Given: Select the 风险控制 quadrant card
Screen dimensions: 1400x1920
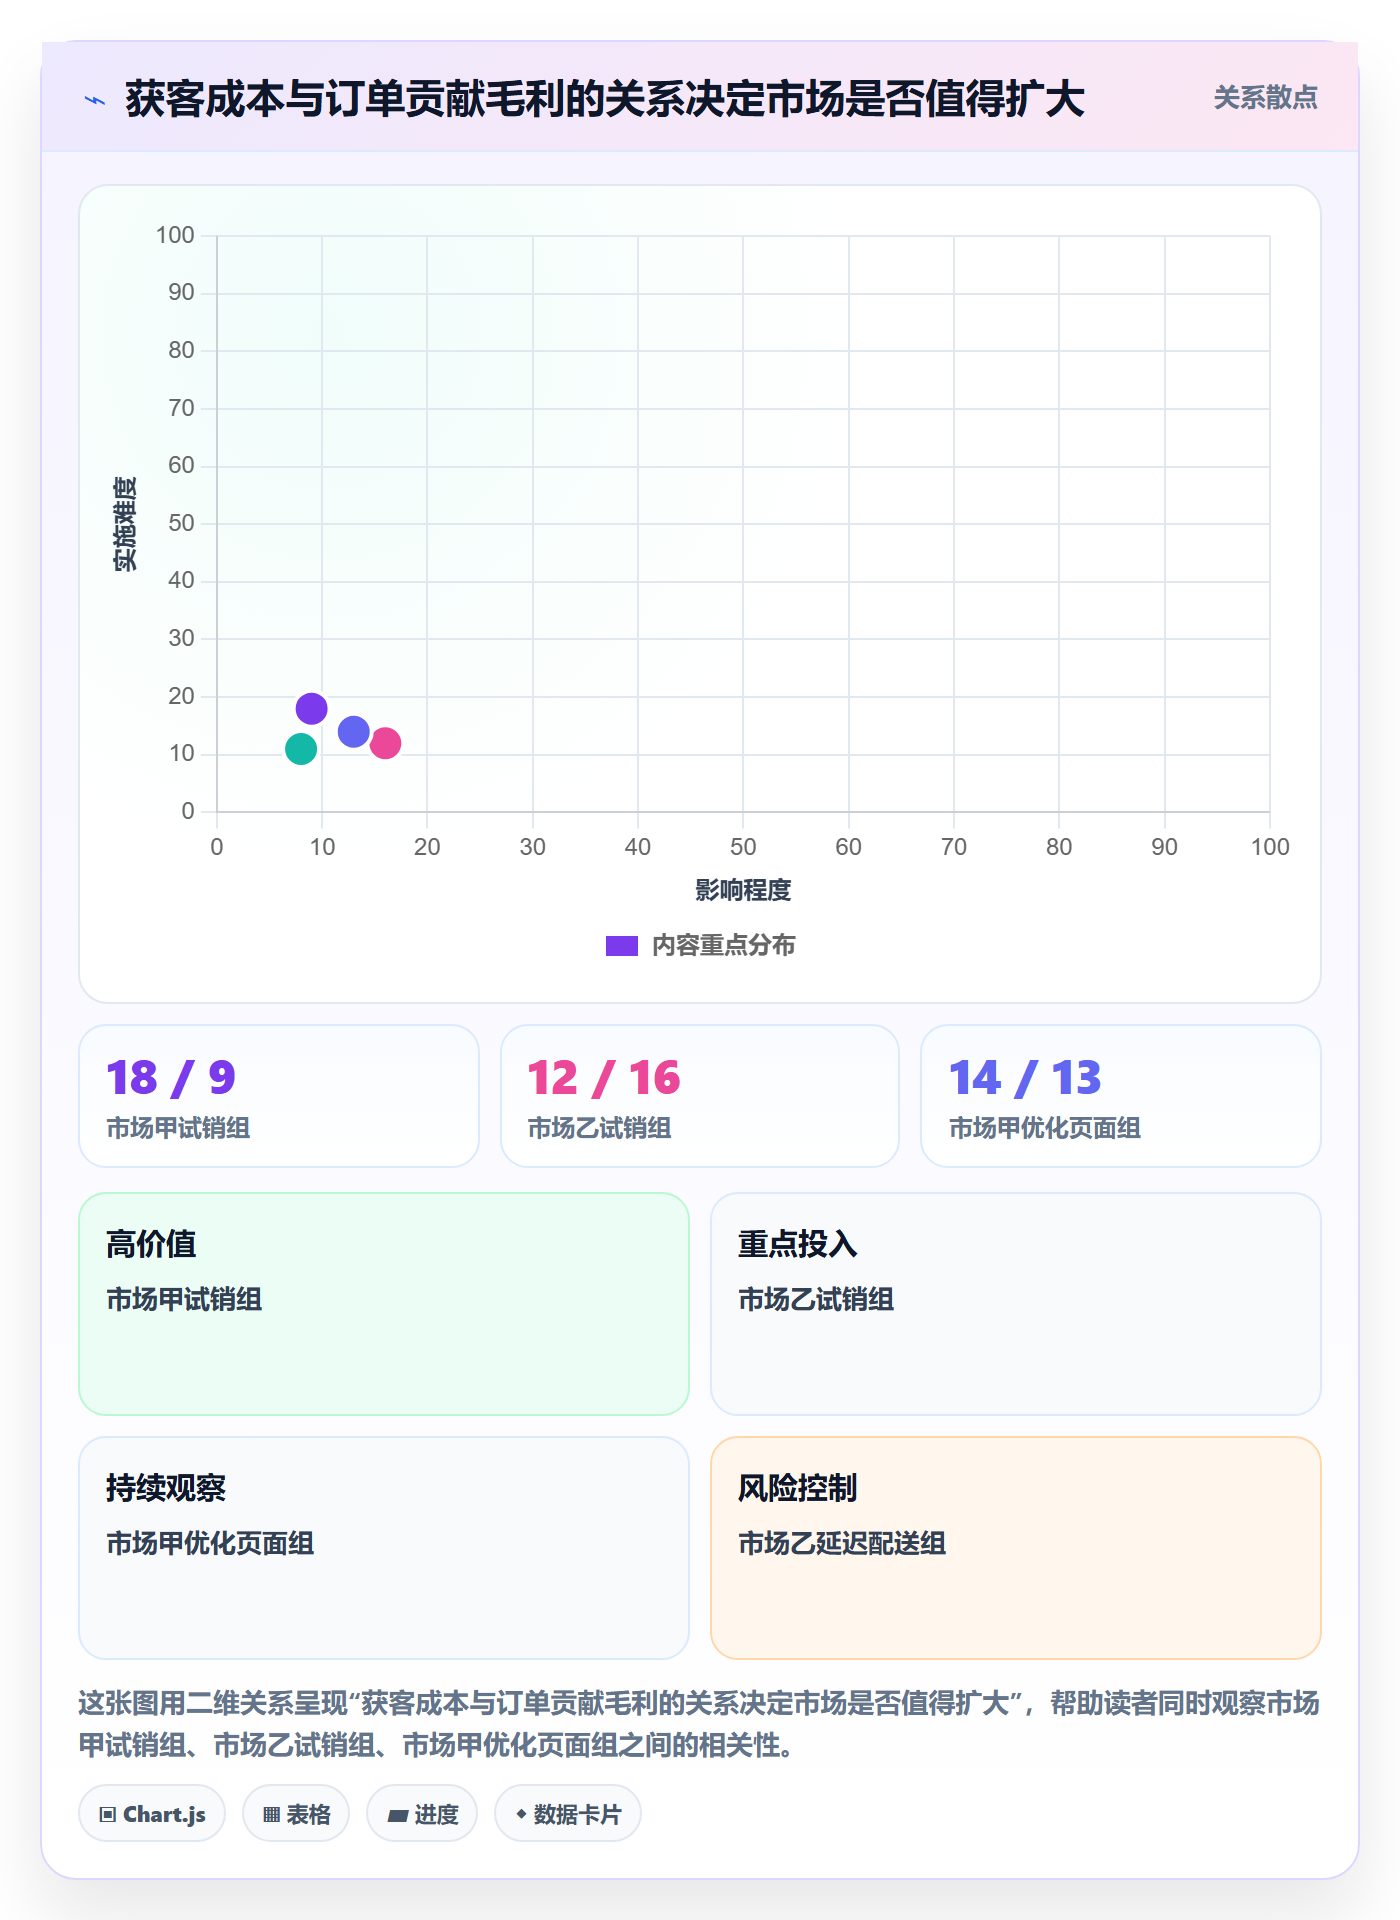Looking at the screenshot, I should 1016,1548.
